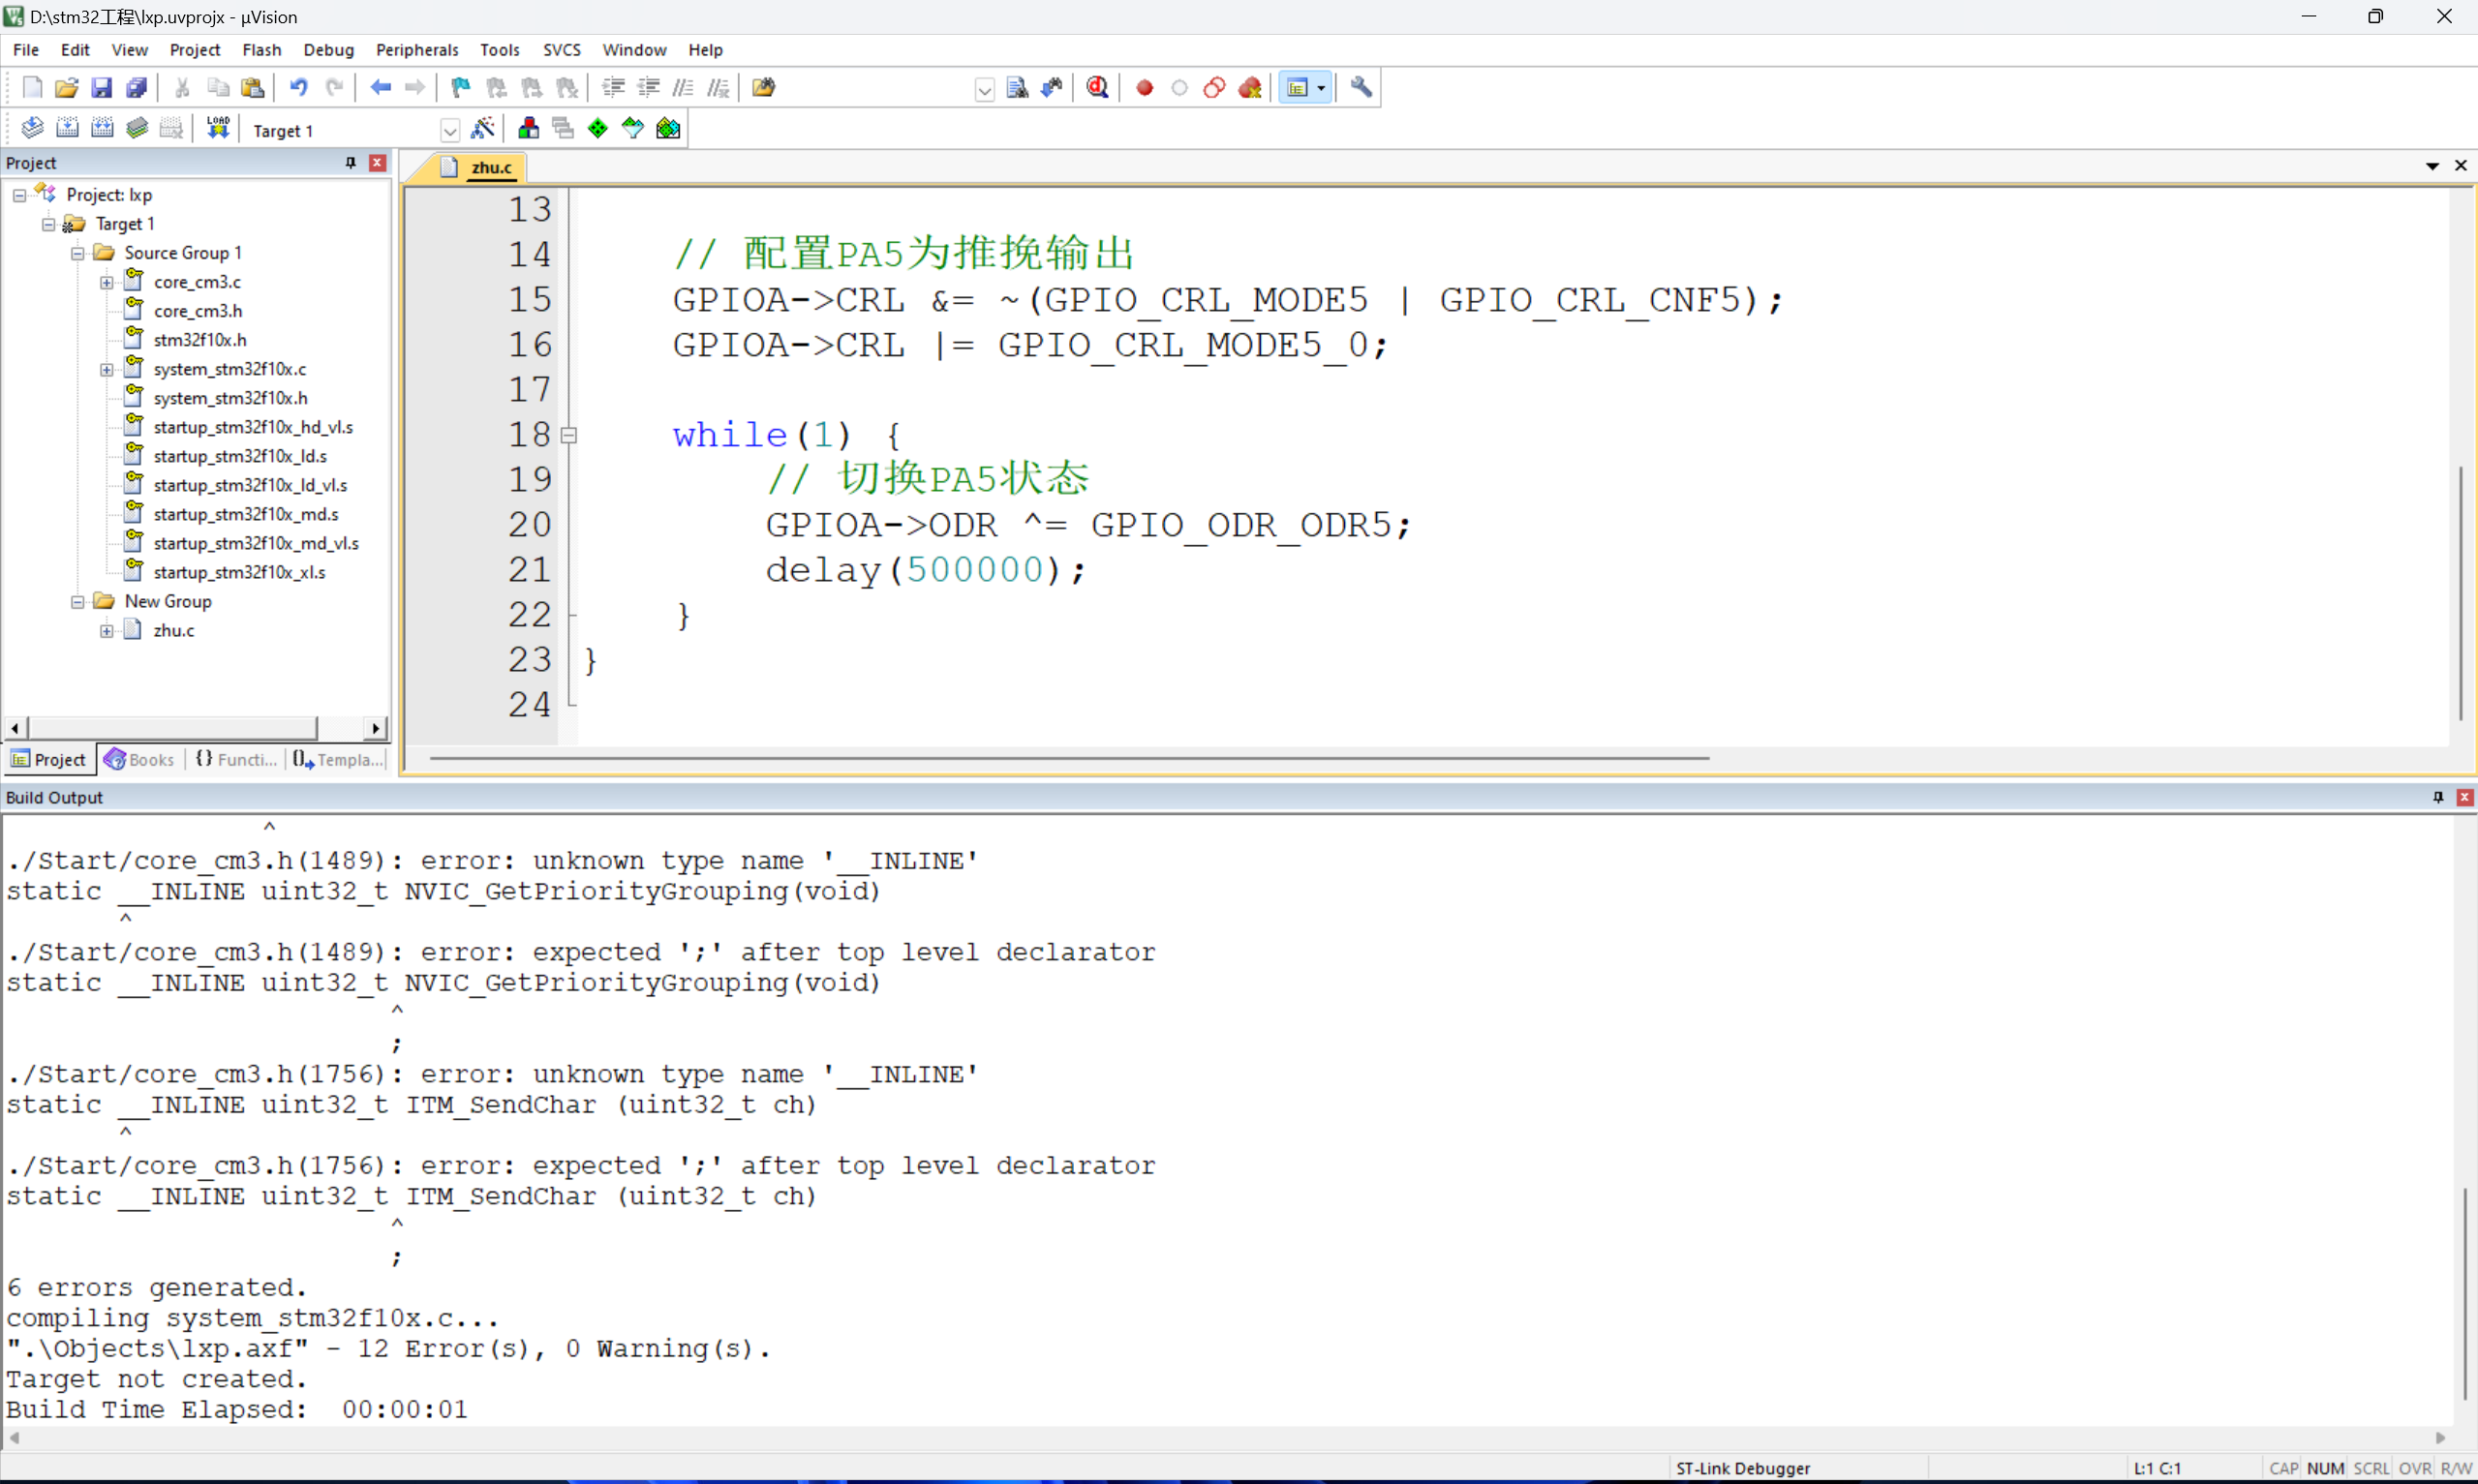Open Options for Target magic wand icon
The width and height of the screenshot is (2478, 1484).
click(x=482, y=128)
